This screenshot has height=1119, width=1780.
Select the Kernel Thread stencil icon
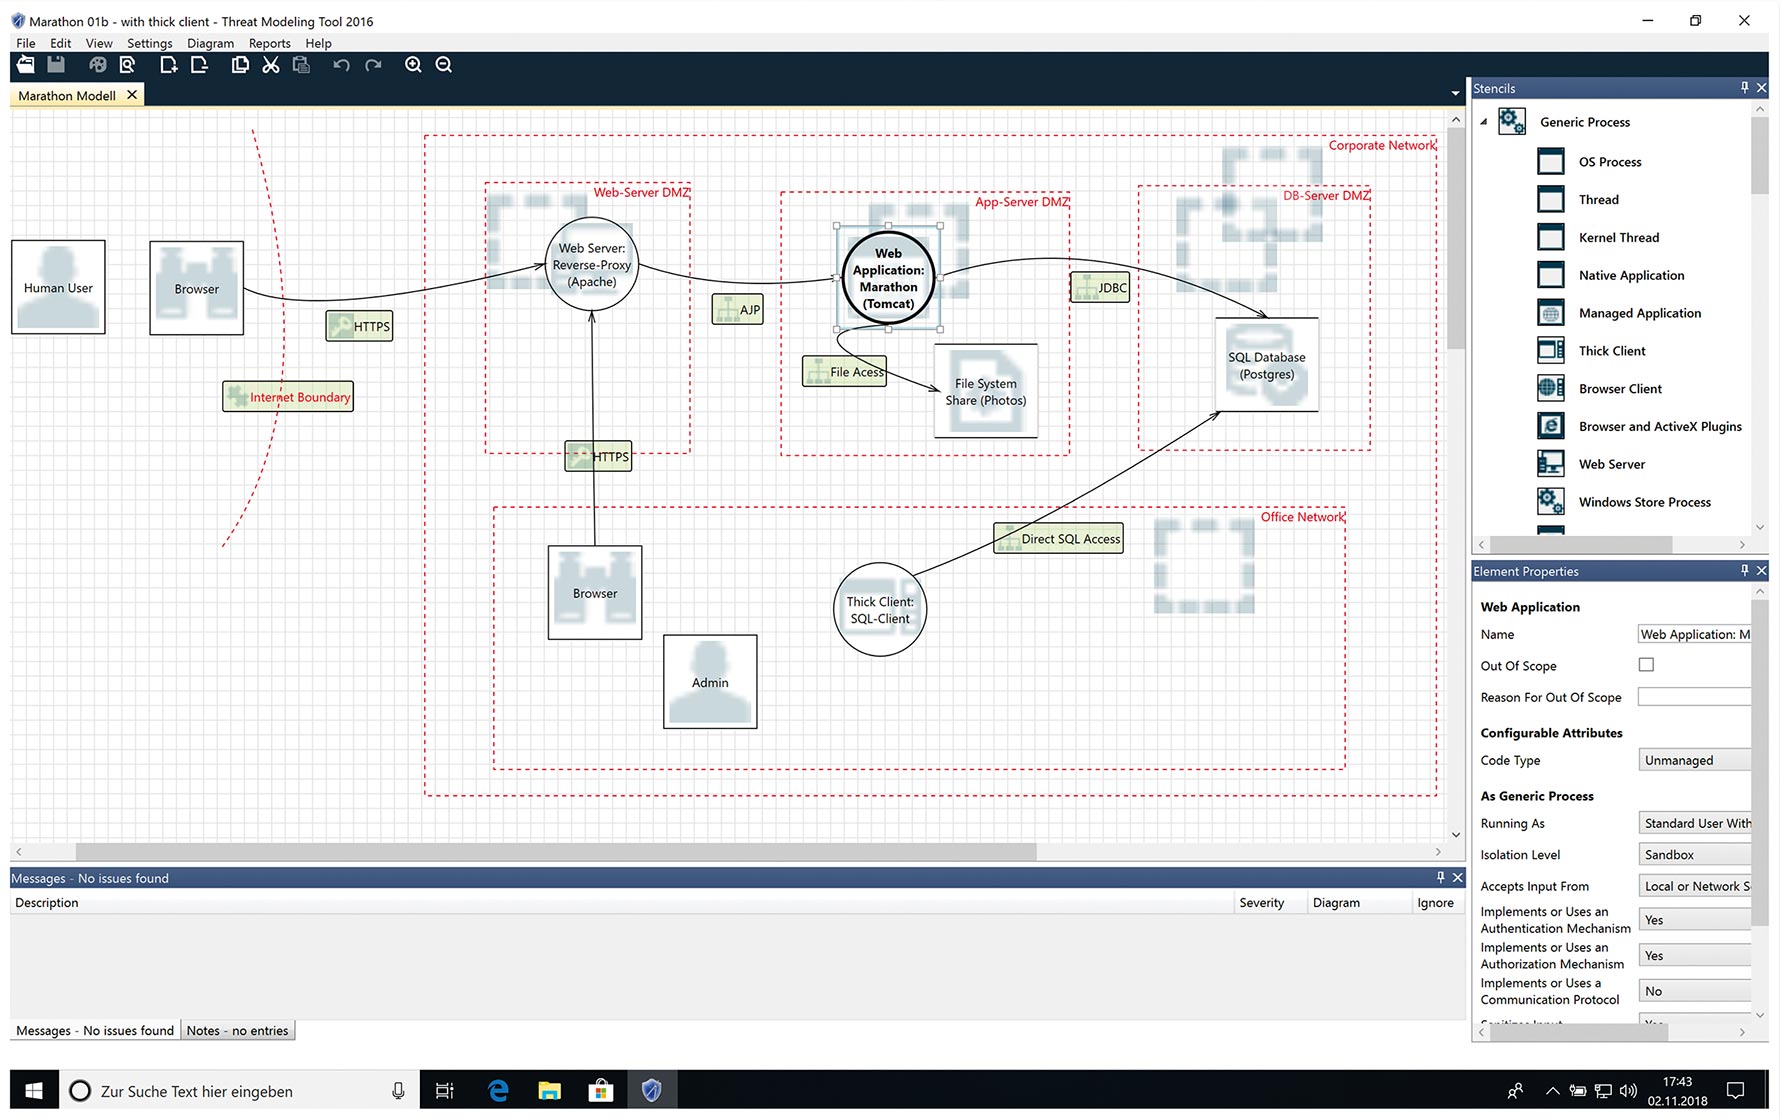(1550, 238)
